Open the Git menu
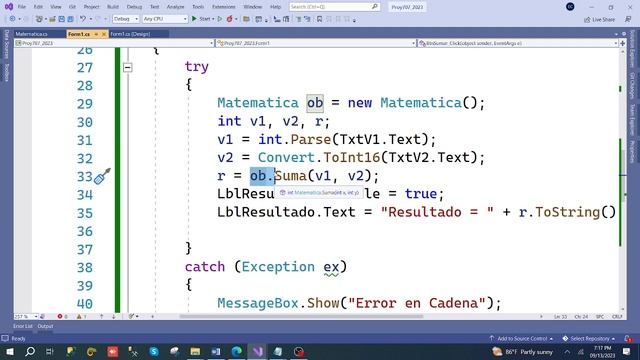The height and width of the screenshot is (360, 640). [x=72, y=7]
